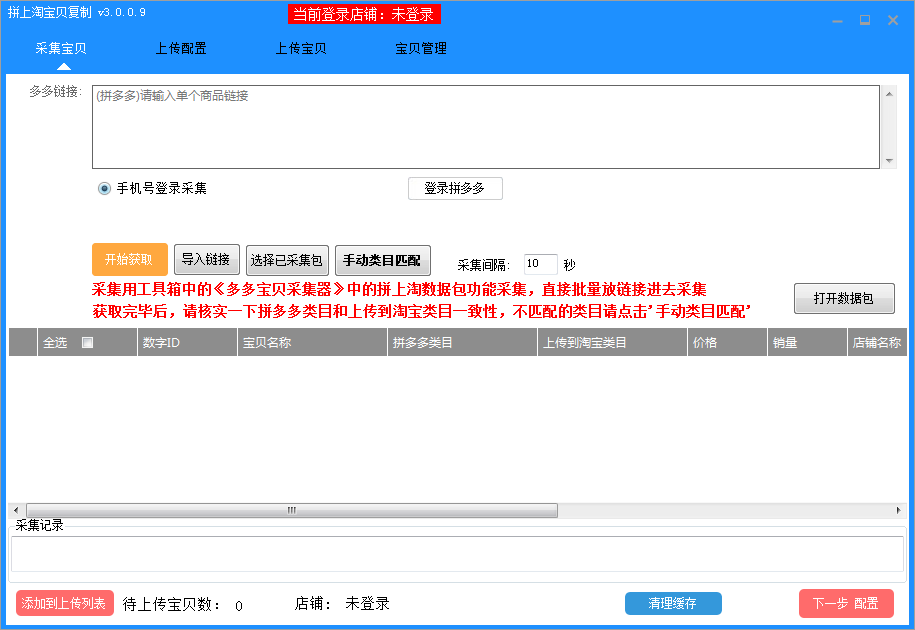This screenshot has width=915, height=630.
Task: 点击开始获取按钮
Action: 129,258
